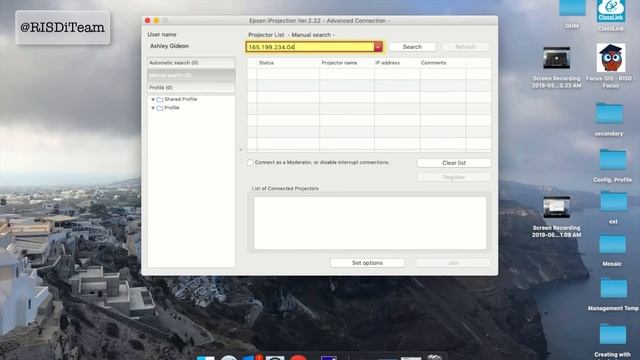The image size is (640, 360).
Task: Open the ClassLink desktop icon
Action: [611, 11]
